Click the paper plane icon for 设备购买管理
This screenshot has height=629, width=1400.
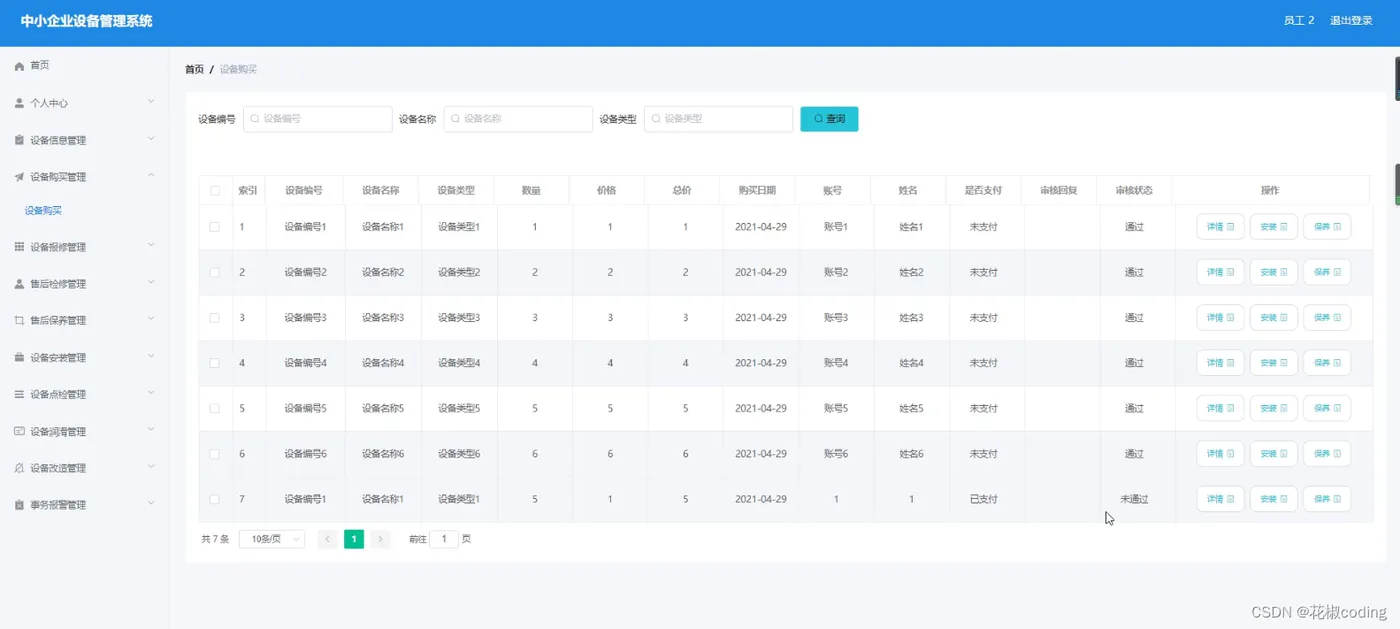[x=19, y=177]
